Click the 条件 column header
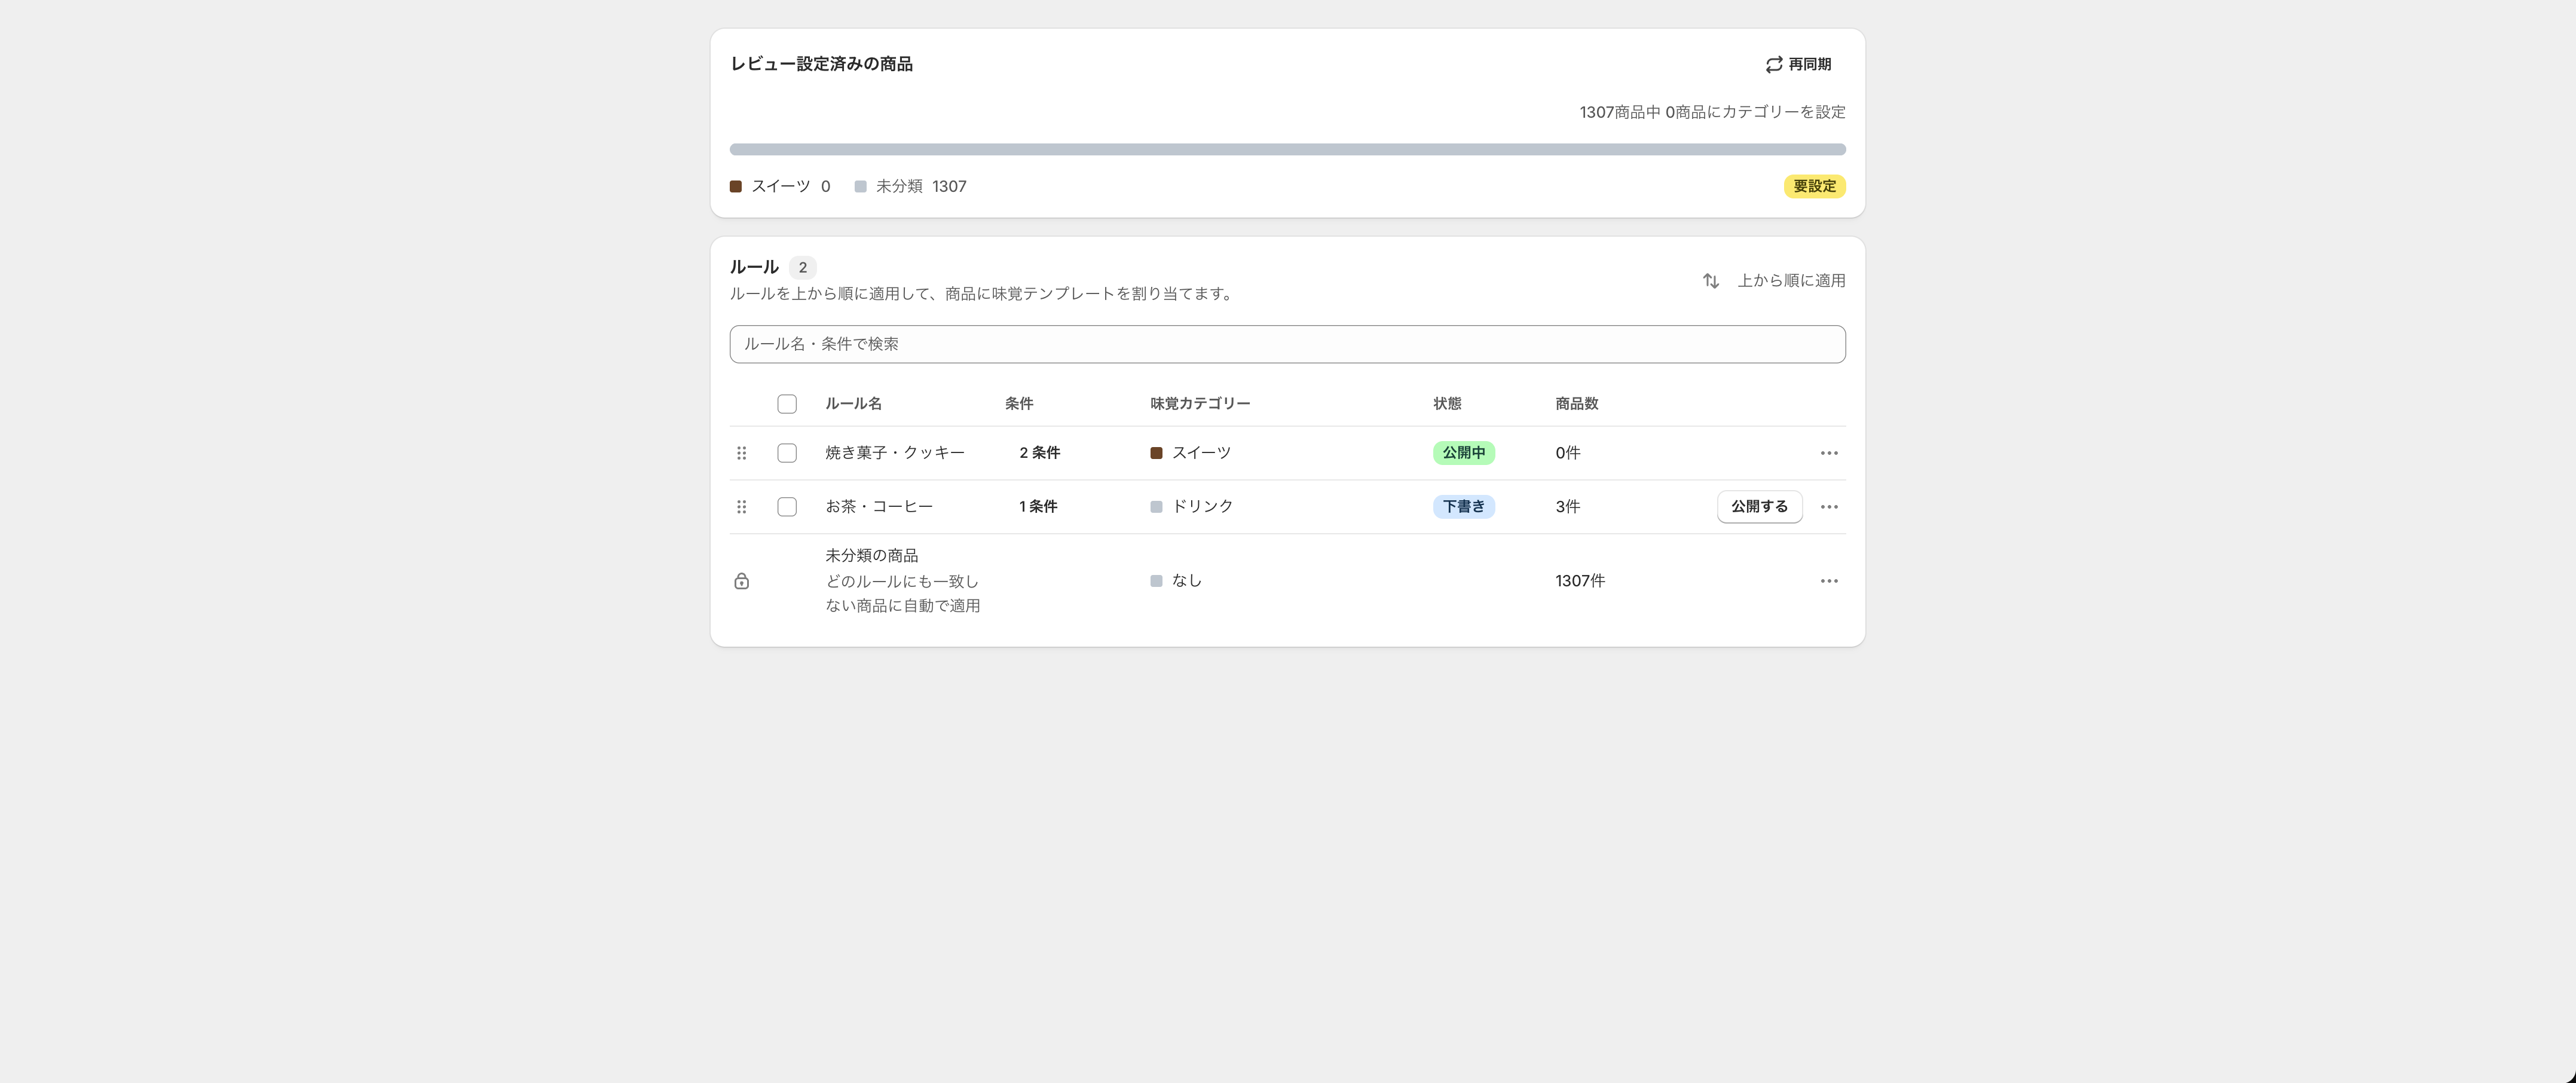Image resolution: width=2576 pixels, height=1083 pixels. pos(1019,404)
